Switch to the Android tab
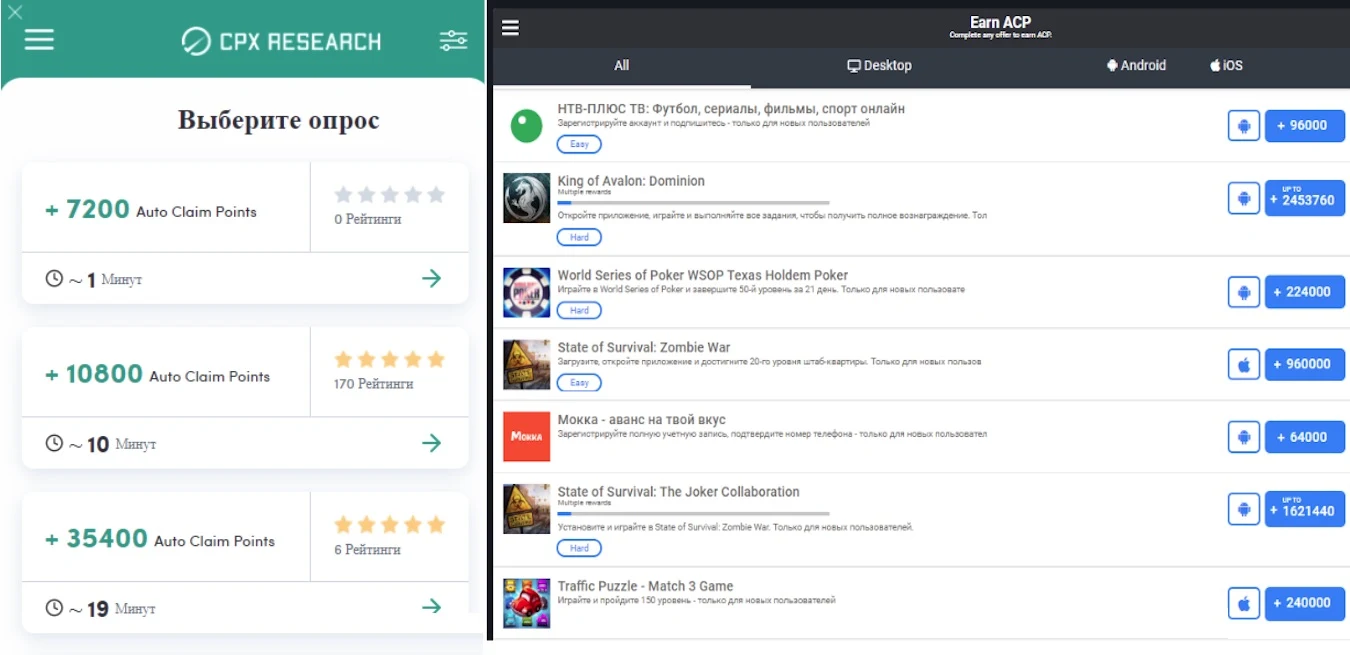The image size is (1350, 655). [1136, 65]
